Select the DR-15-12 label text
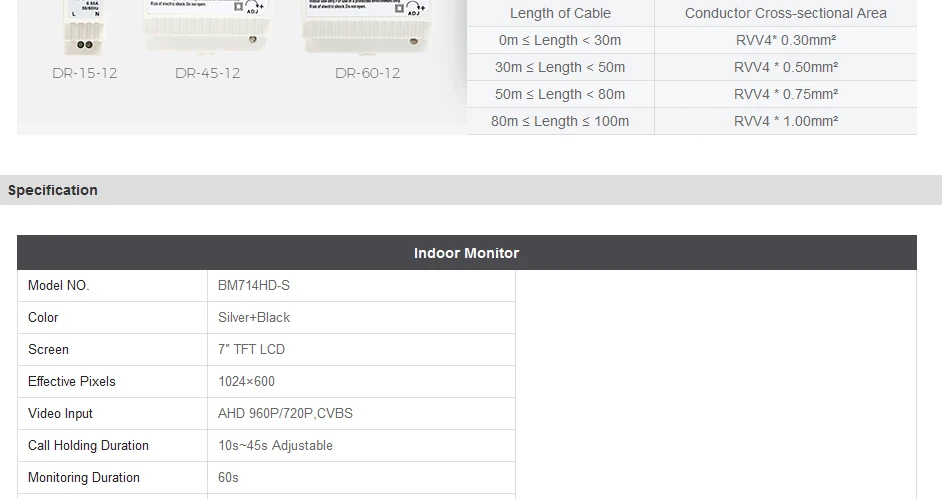The height and width of the screenshot is (499, 949). click(x=85, y=73)
